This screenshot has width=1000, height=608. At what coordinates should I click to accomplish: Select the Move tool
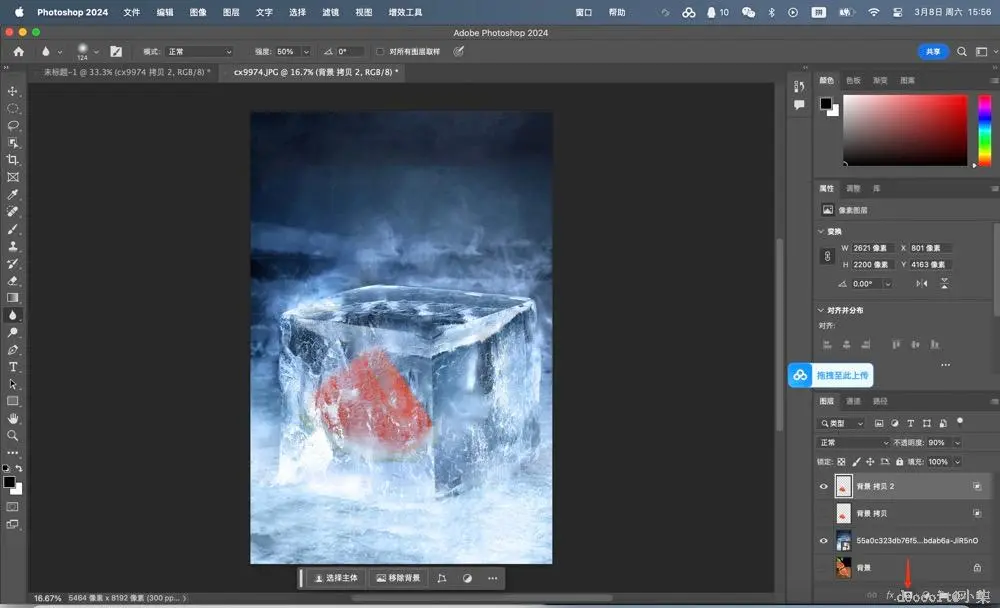(13, 91)
